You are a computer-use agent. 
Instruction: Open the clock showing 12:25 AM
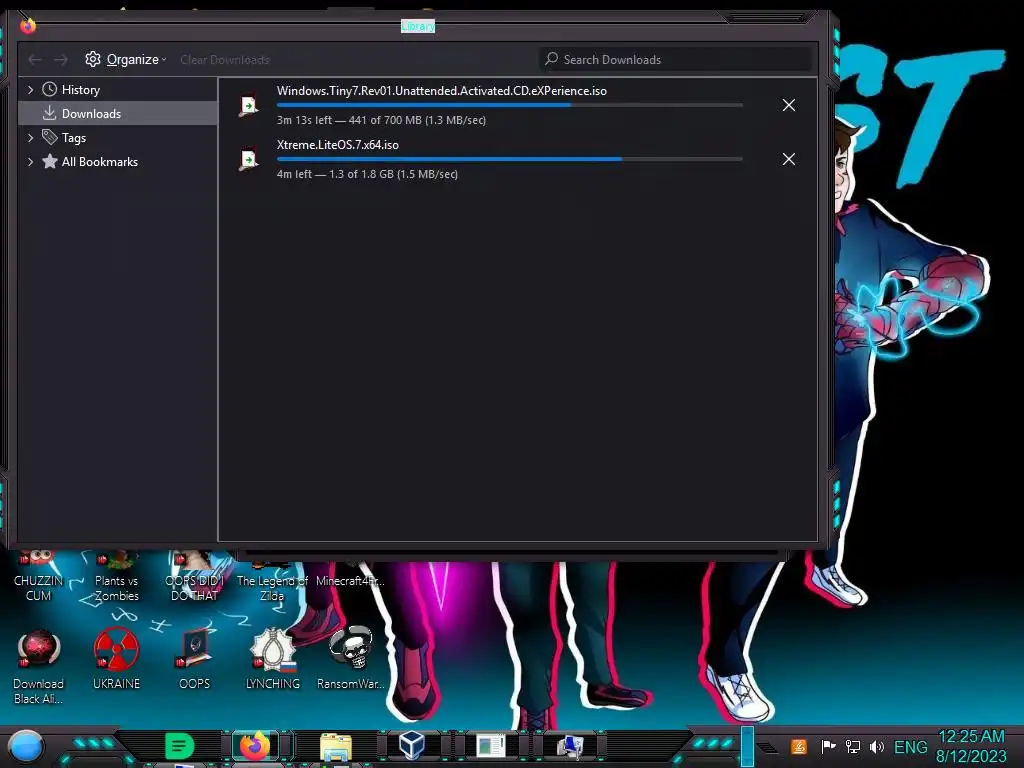pyautogui.click(x=971, y=746)
